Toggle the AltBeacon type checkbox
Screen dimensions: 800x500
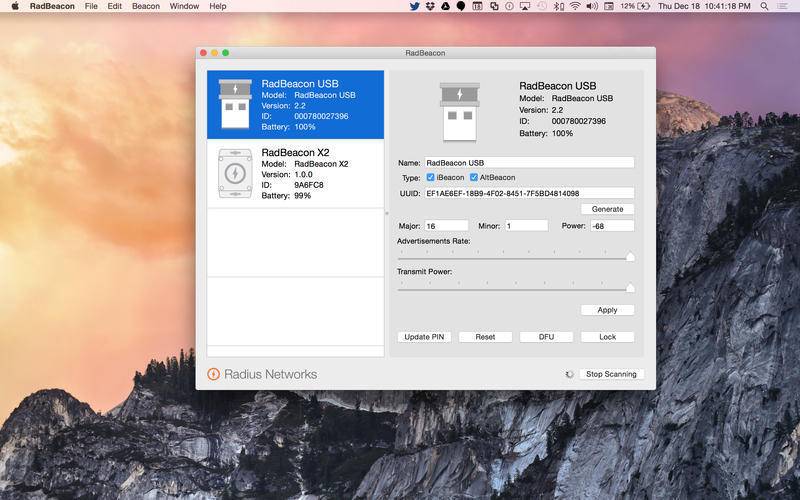(x=473, y=177)
